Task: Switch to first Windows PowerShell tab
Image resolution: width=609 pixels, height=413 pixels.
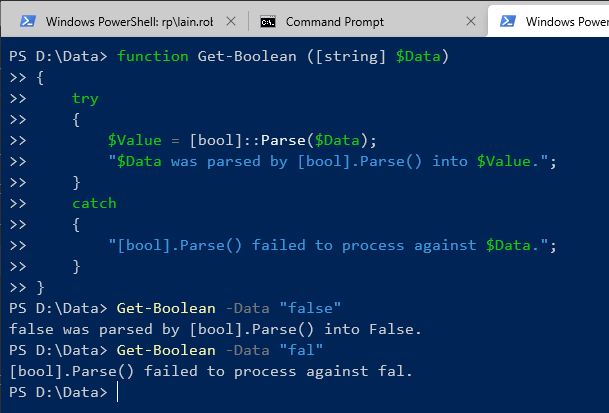Action: click(120, 21)
